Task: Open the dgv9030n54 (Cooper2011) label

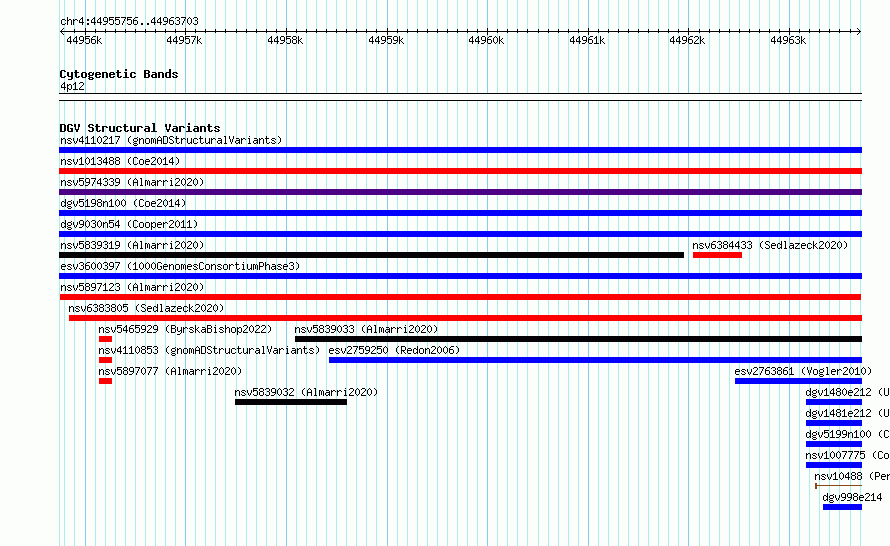Action: [x=129, y=224]
